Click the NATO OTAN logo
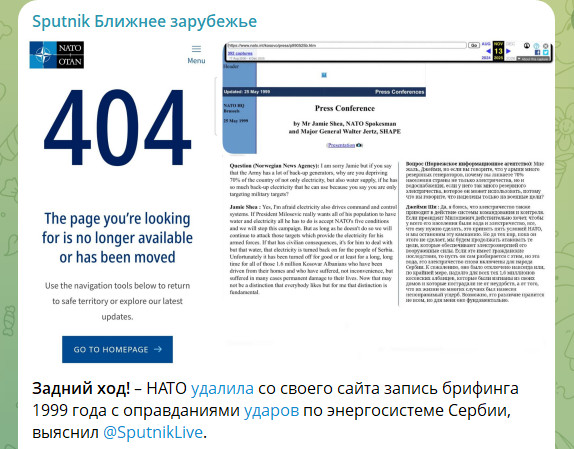 point(57,55)
